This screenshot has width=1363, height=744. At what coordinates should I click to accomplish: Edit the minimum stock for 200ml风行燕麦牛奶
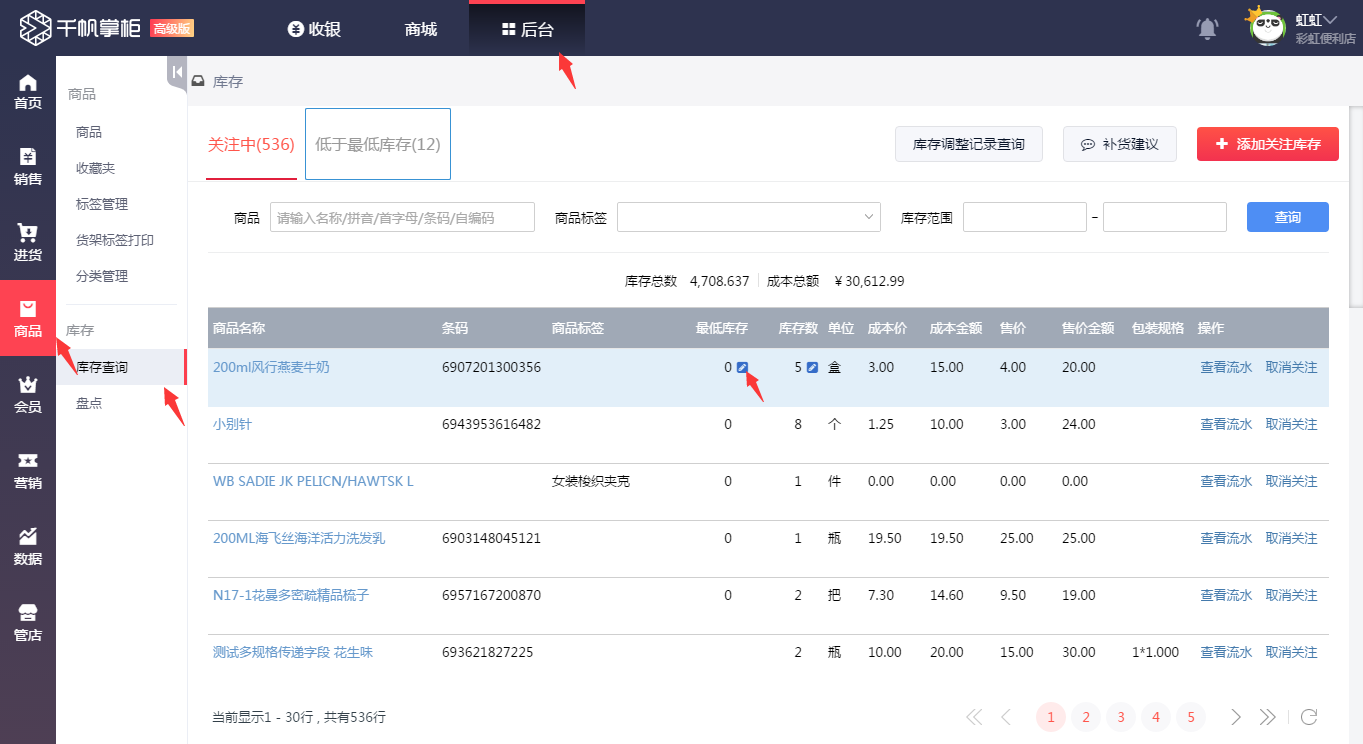click(x=741, y=367)
